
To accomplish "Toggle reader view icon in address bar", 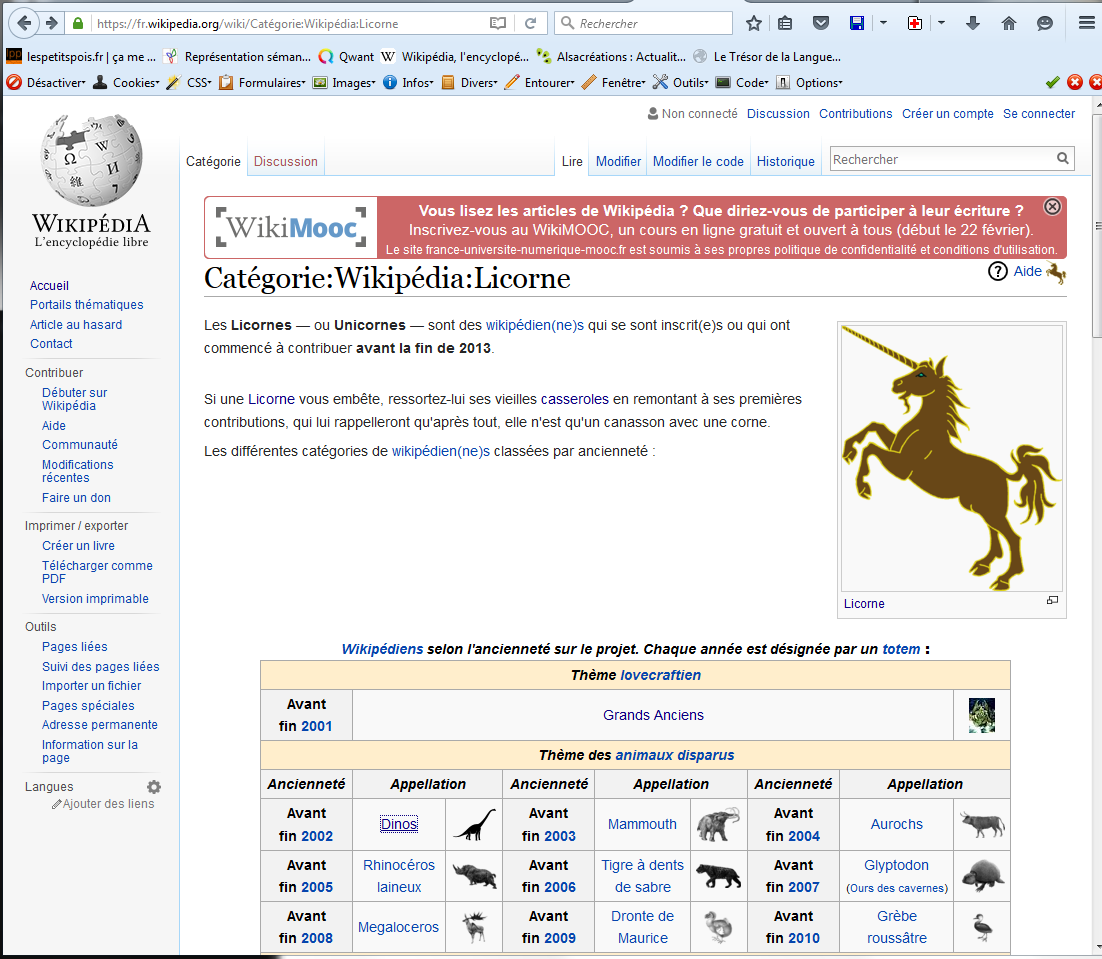I will point(498,23).
